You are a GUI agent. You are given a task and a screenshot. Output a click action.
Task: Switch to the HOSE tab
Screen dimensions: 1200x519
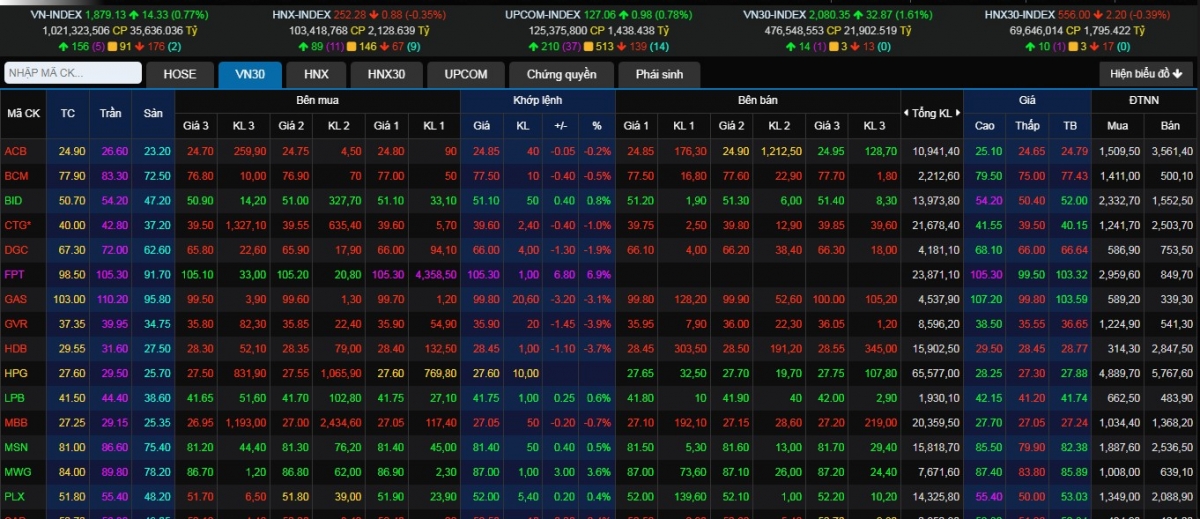click(x=180, y=74)
